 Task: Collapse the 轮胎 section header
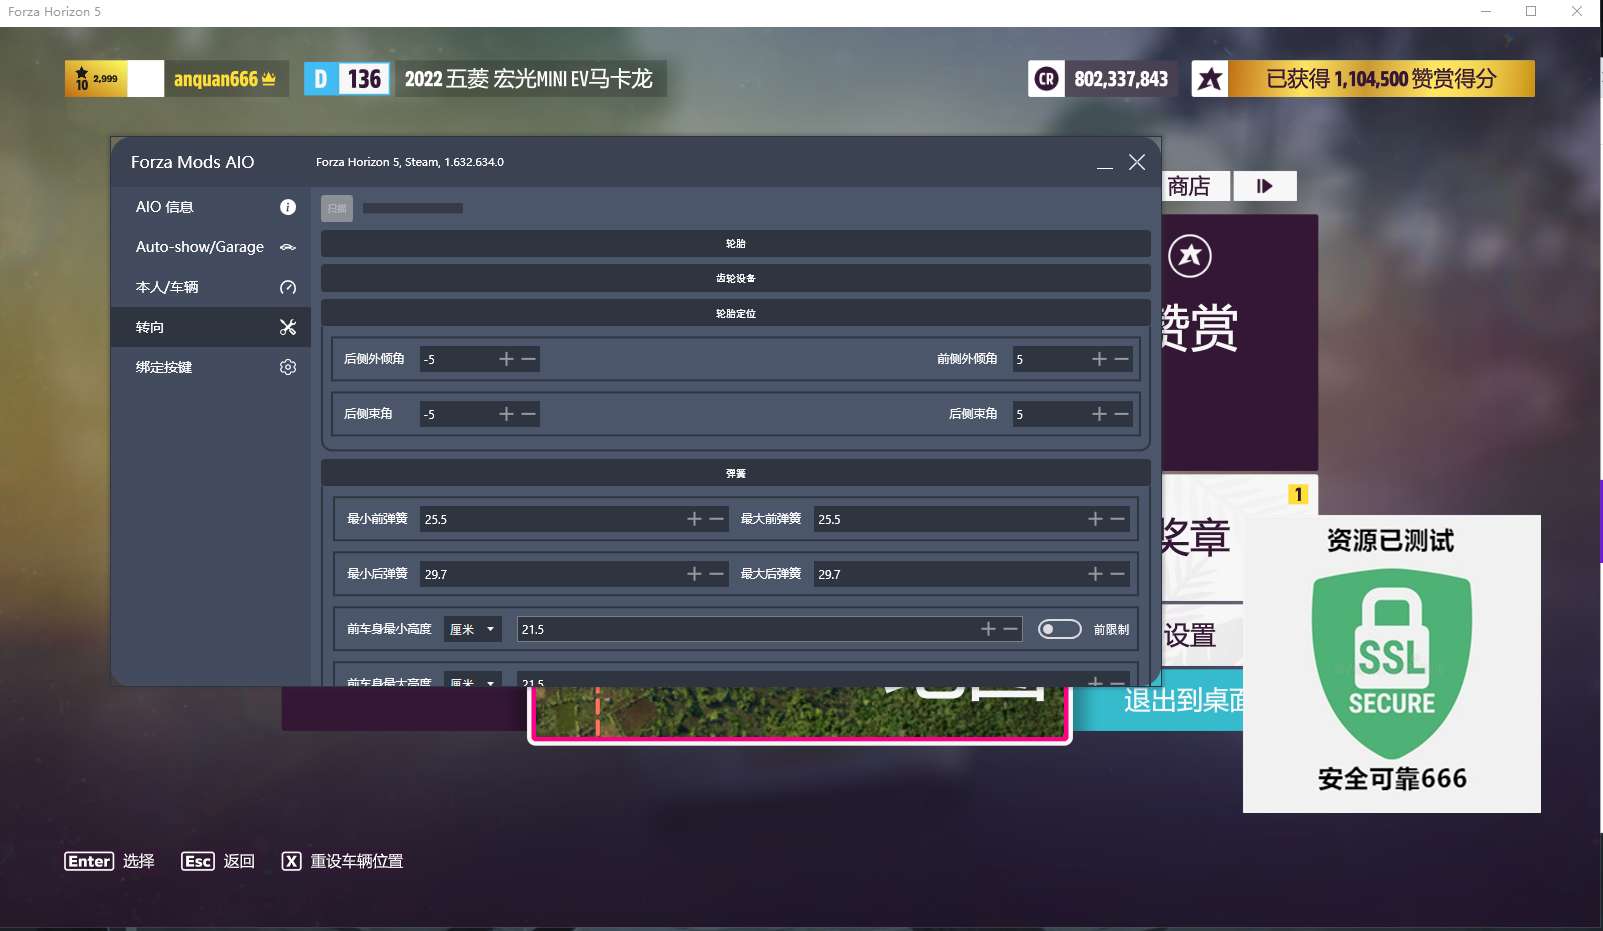[x=735, y=244]
